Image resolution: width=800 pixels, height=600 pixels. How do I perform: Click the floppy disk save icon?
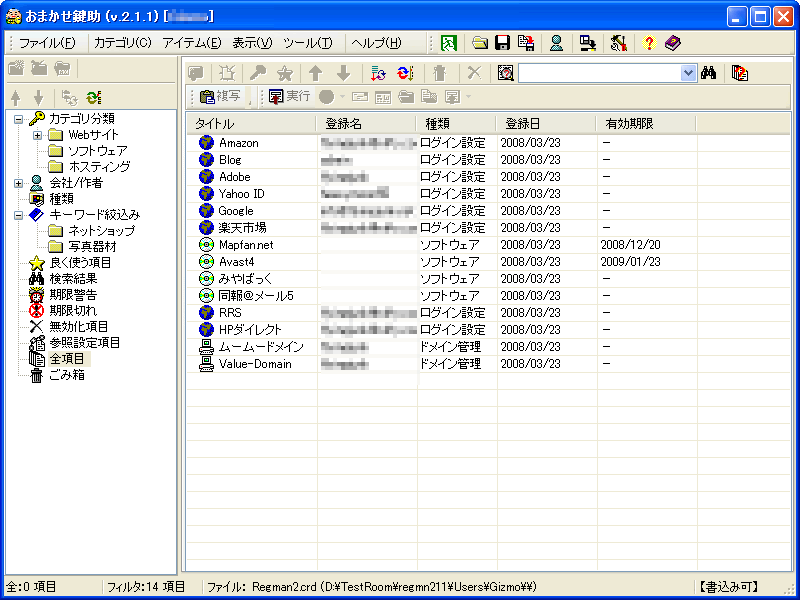pyautogui.click(x=503, y=43)
